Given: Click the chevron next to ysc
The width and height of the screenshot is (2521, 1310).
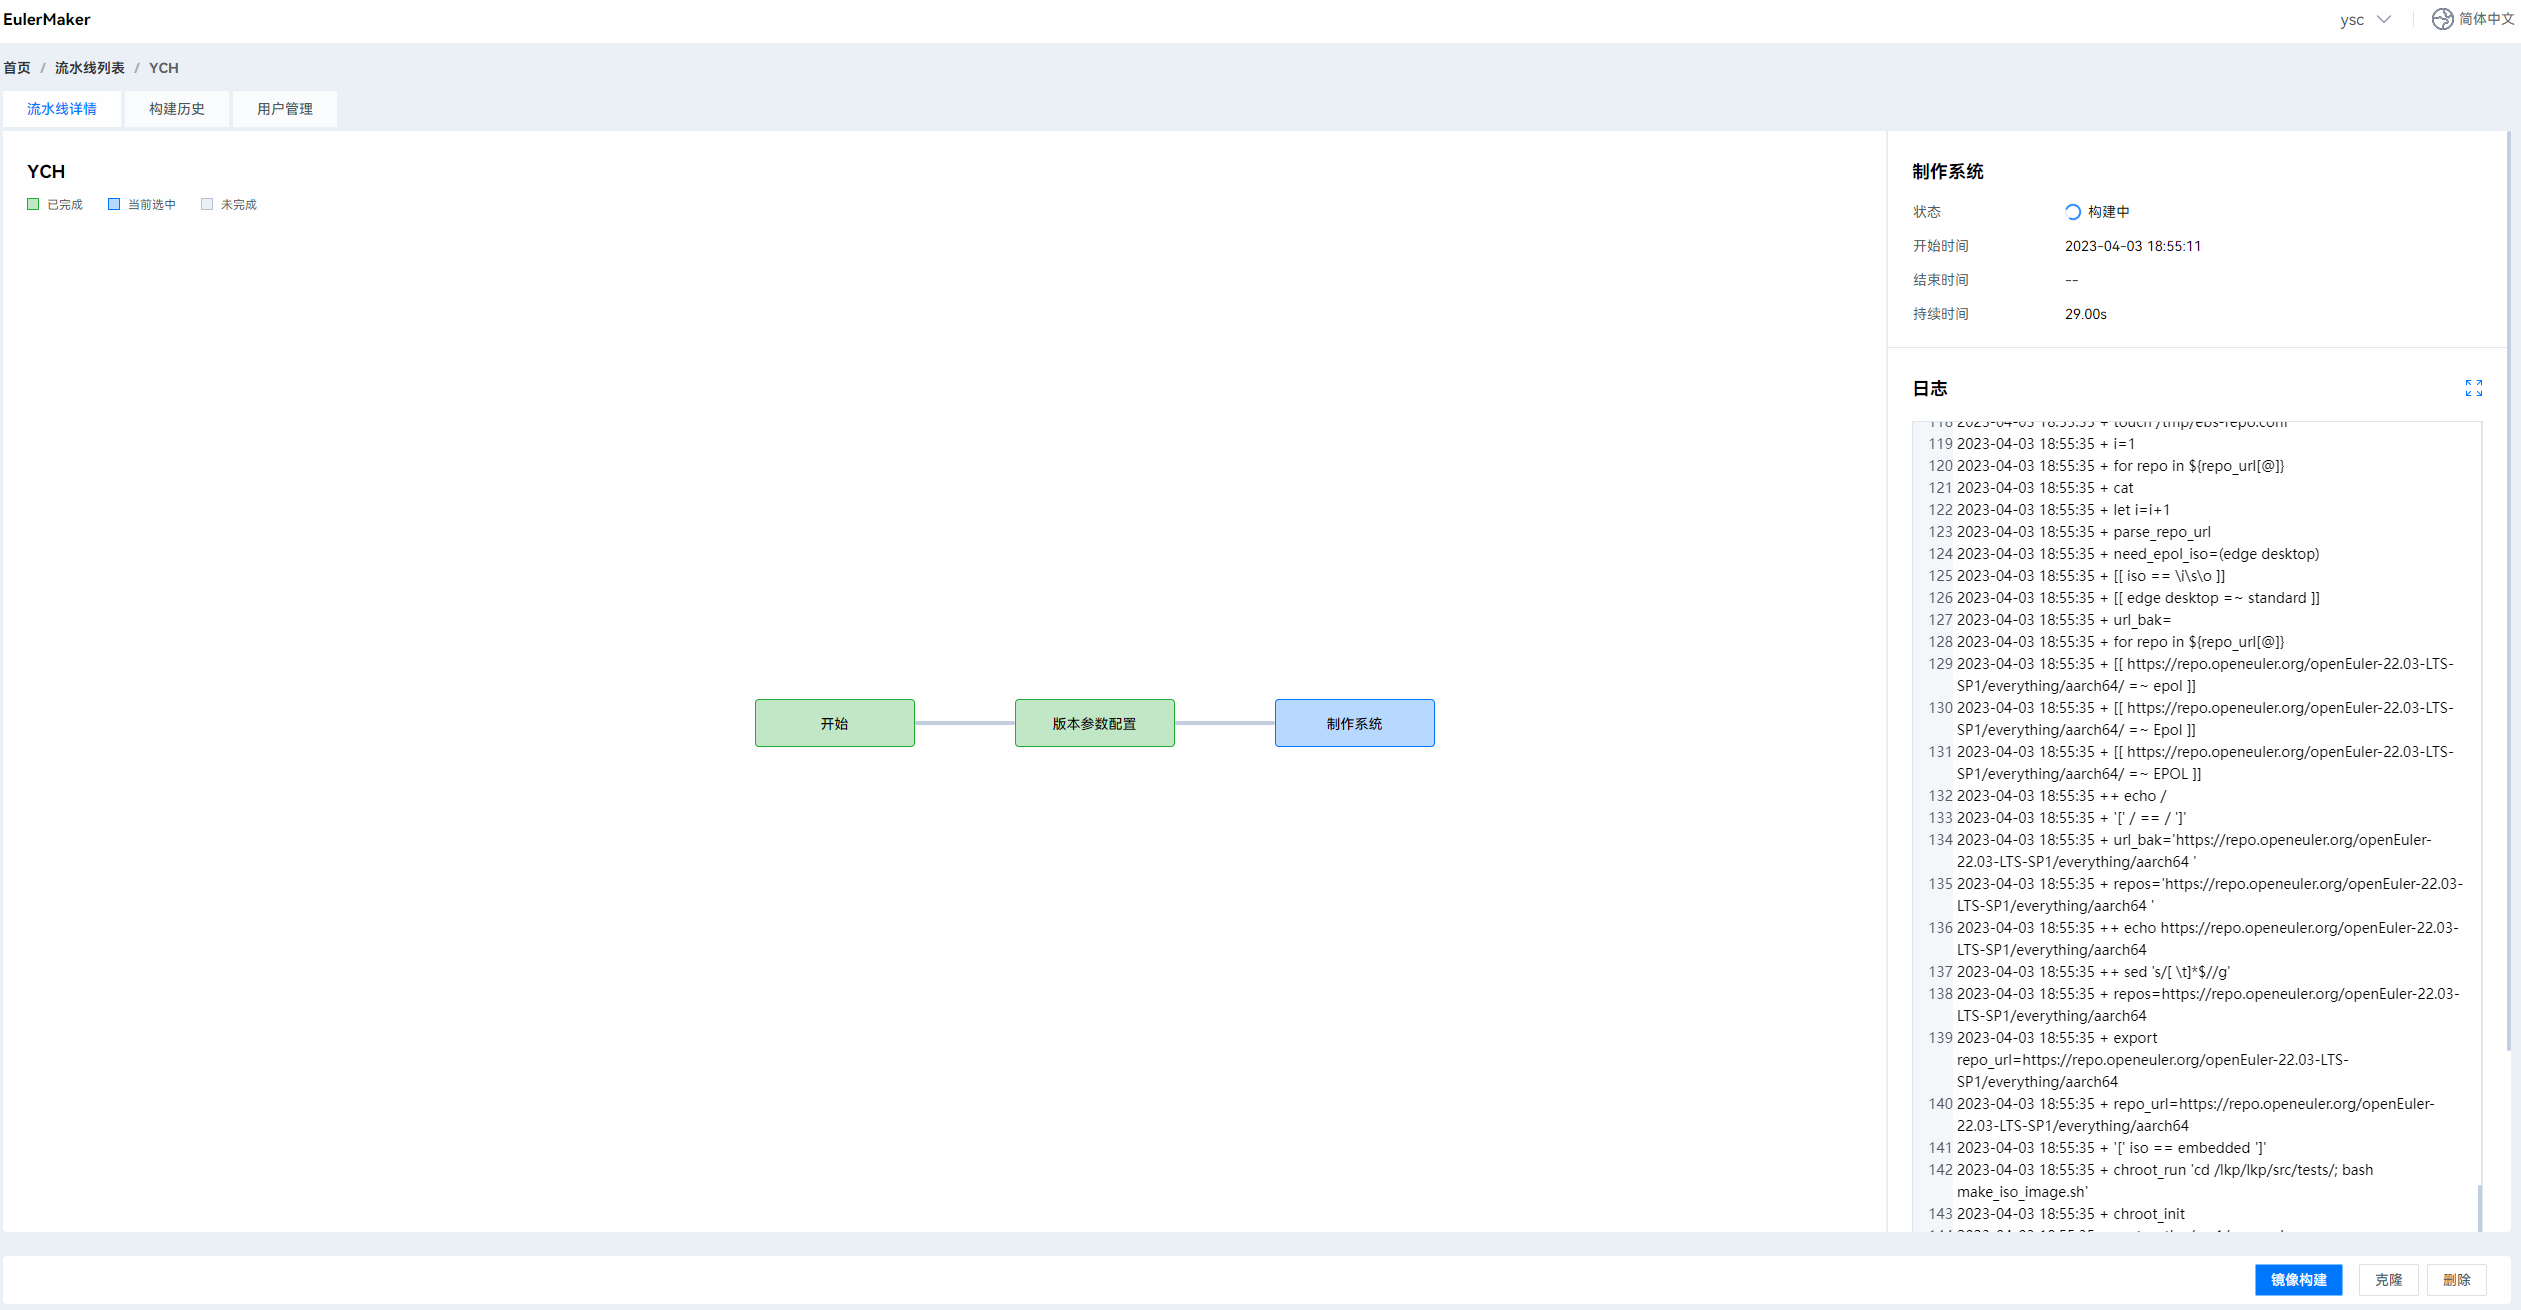Looking at the screenshot, I should pyautogui.click(x=2384, y=19).
